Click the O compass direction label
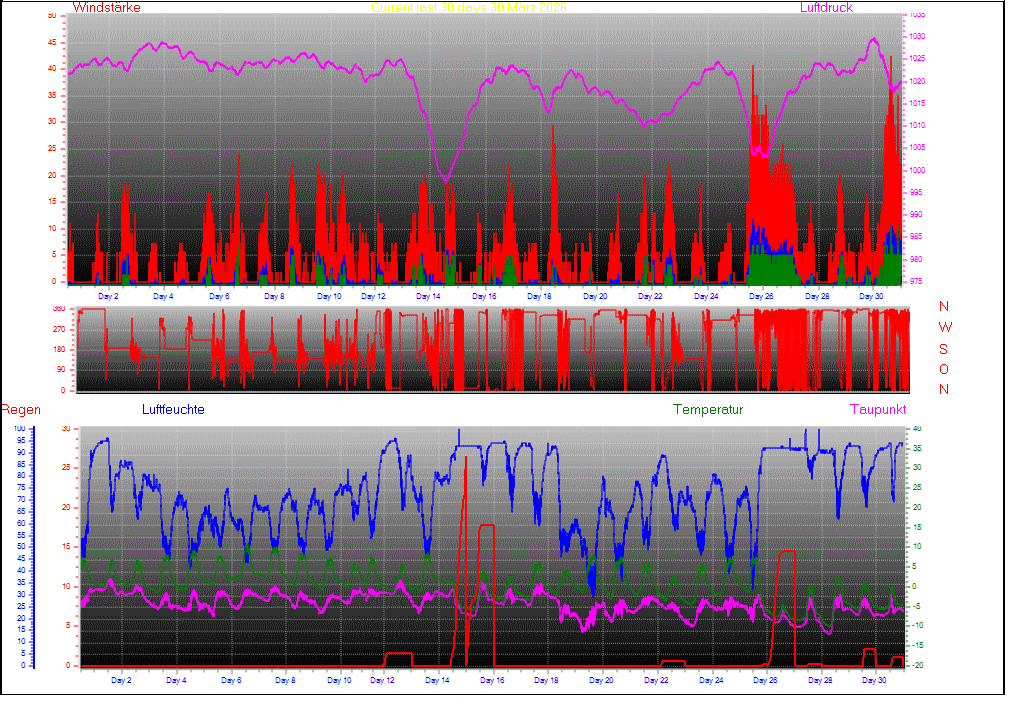 (x=944, y=369)
